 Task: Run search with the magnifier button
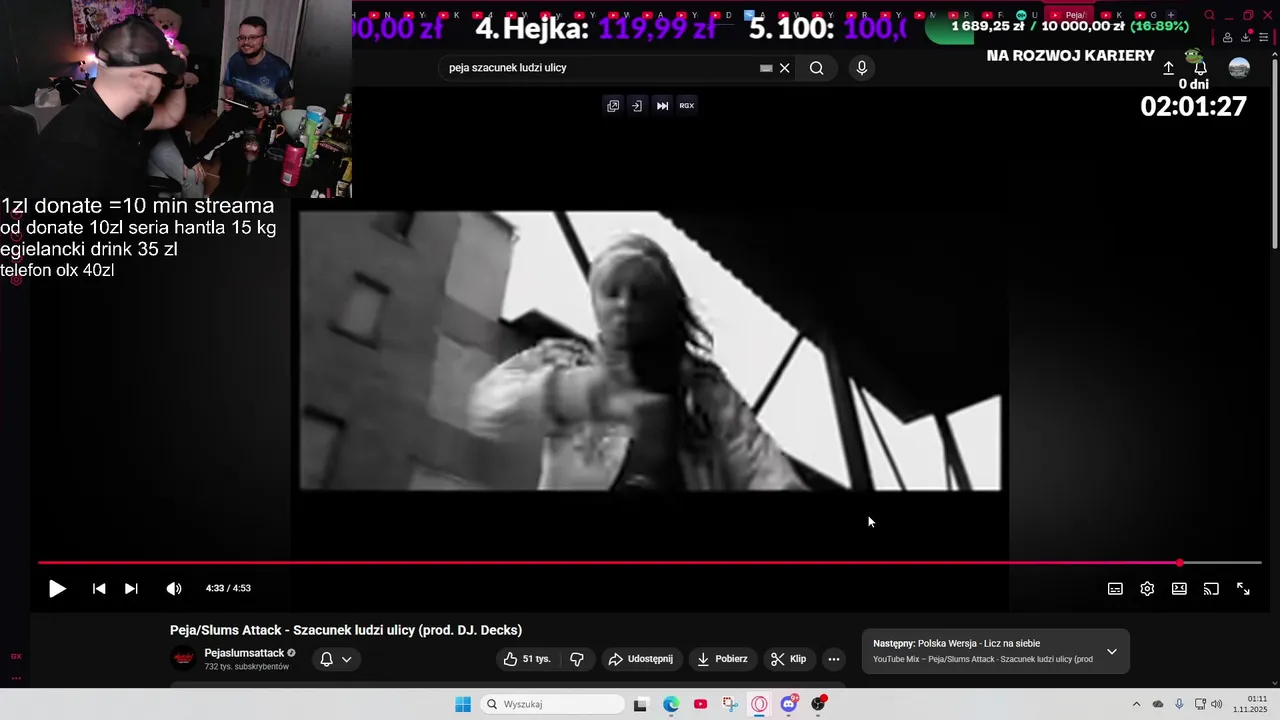[817, 68]
